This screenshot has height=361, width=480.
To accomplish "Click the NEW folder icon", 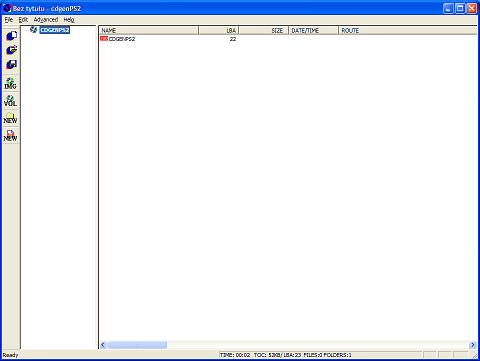I will tap(10, 118).
